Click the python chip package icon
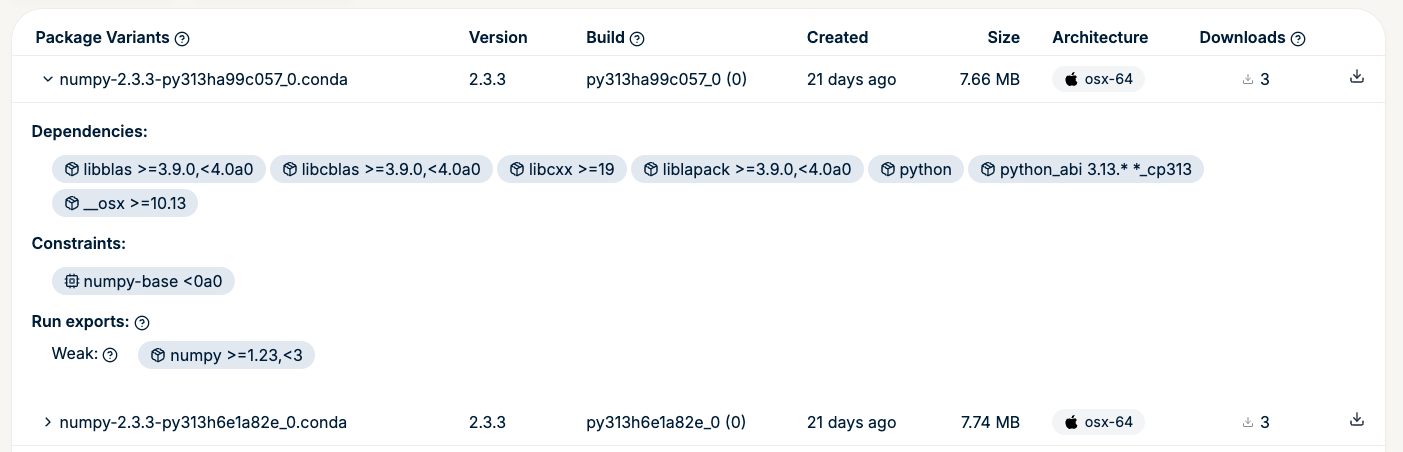 click(x=888, y=169)
